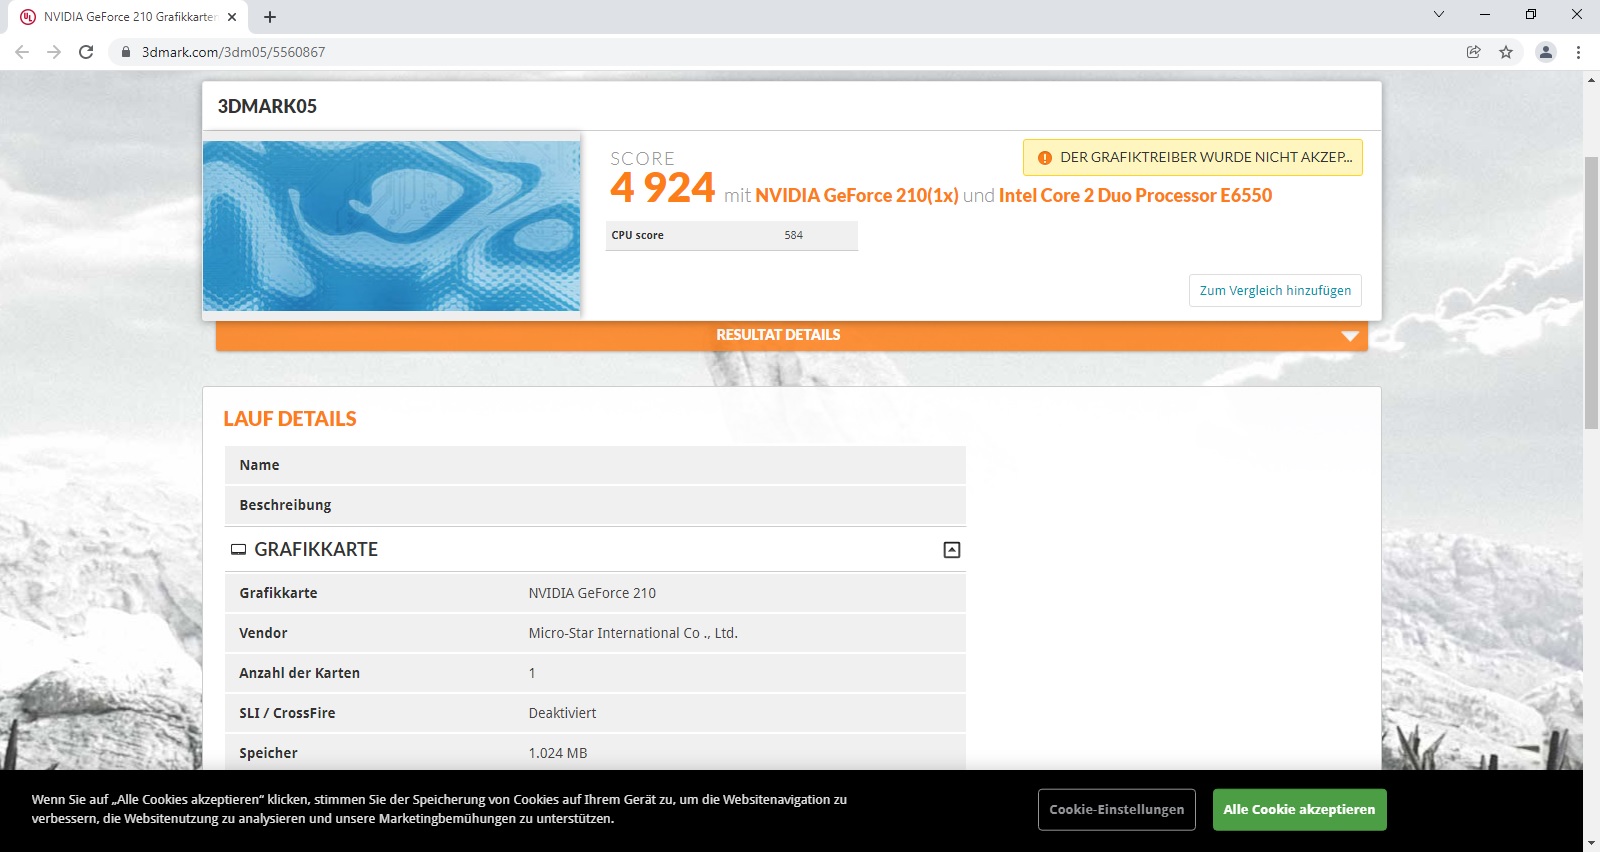Click the SLI / CrossFire row label
Screen dimensions: 1600x852
pyautogui.click(x=287, y=713)
